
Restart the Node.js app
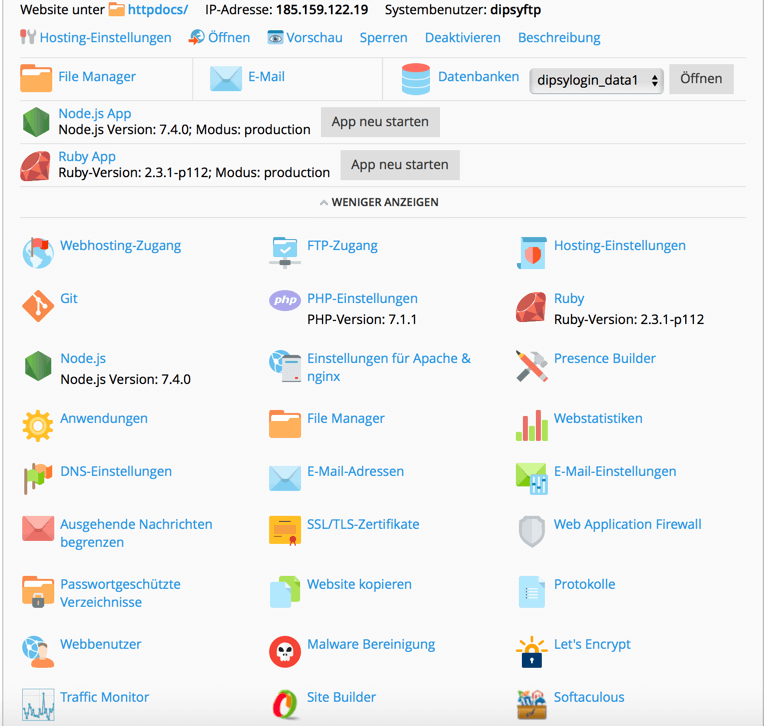380,122
